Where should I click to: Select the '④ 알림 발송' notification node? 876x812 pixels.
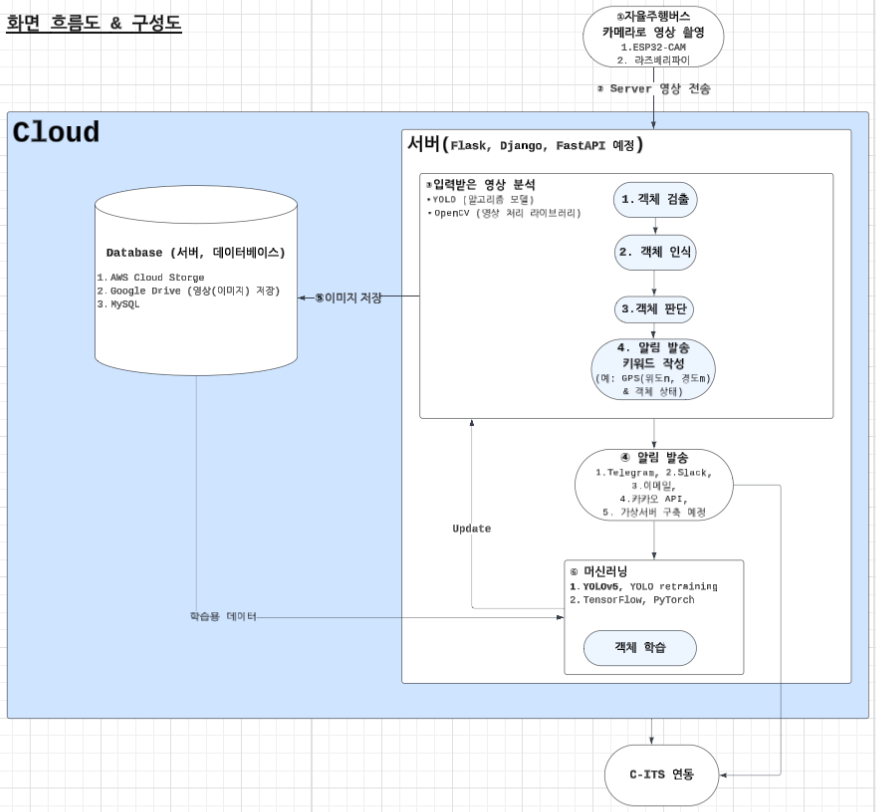click(654, 485)
